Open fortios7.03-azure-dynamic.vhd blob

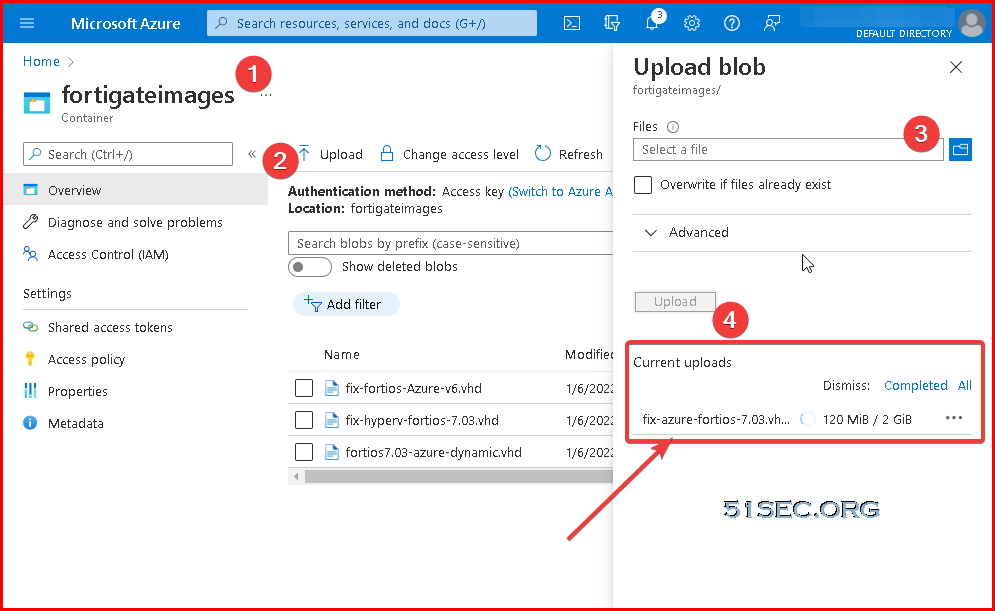pos(433,452)
